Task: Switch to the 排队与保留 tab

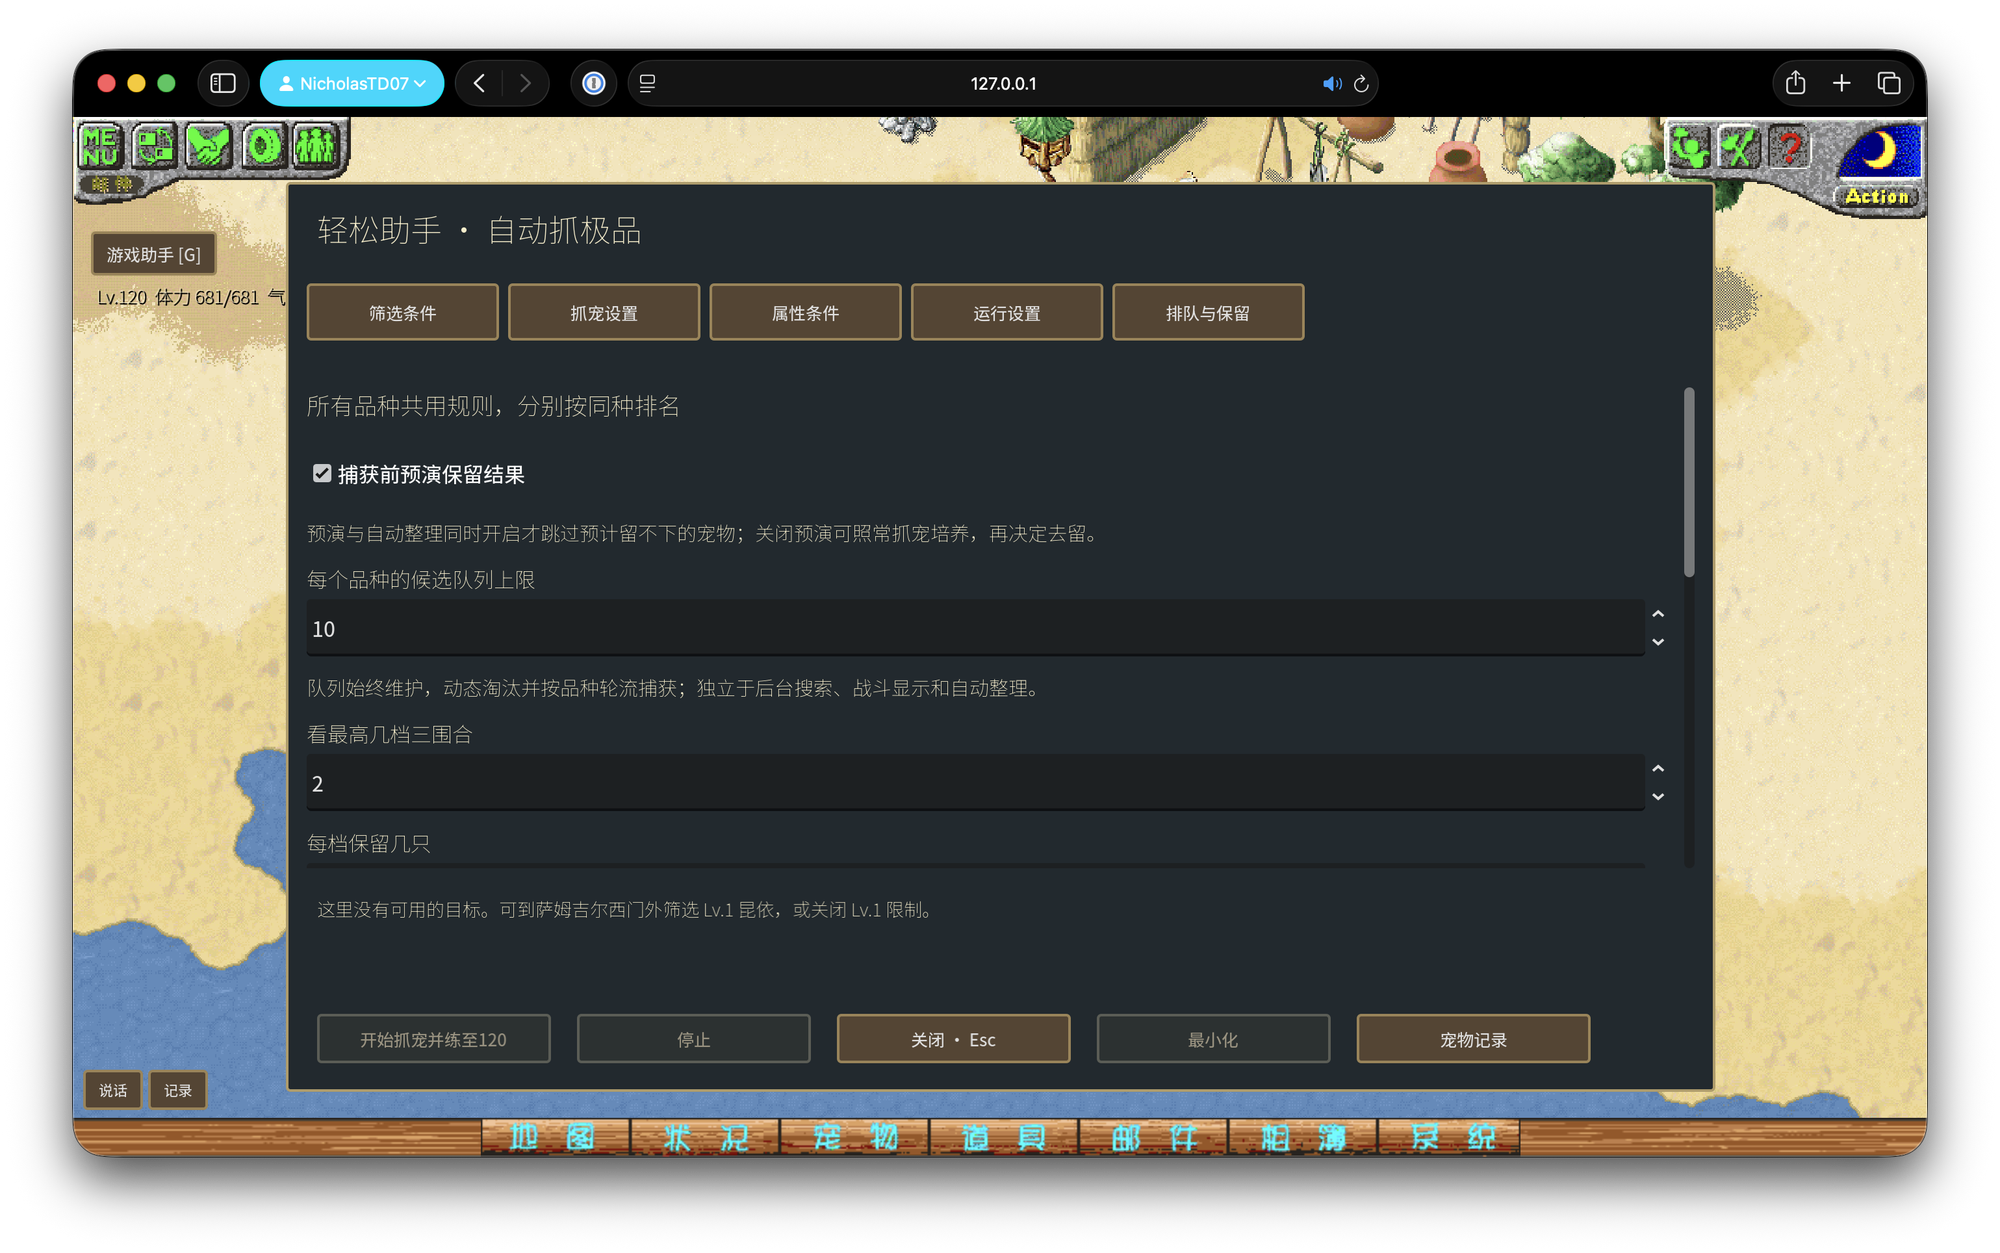Action: [1208, 312]
